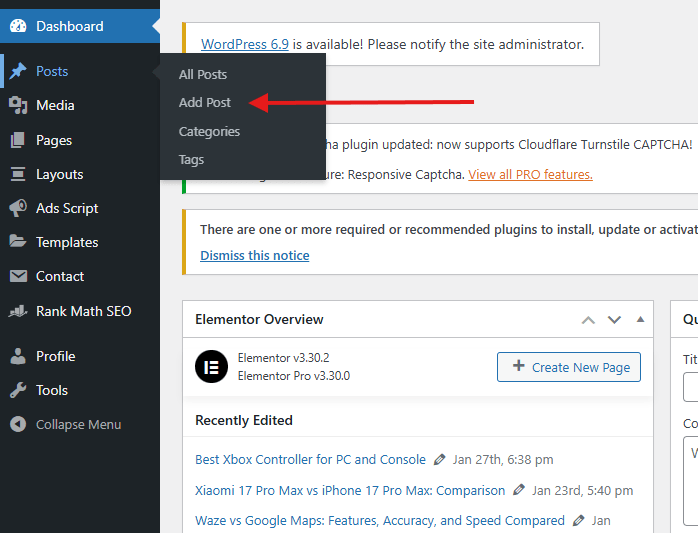Click the Templates folder icon
This screenshot has width=698, height=533.
pyautogui.click(x=18, y=242)
